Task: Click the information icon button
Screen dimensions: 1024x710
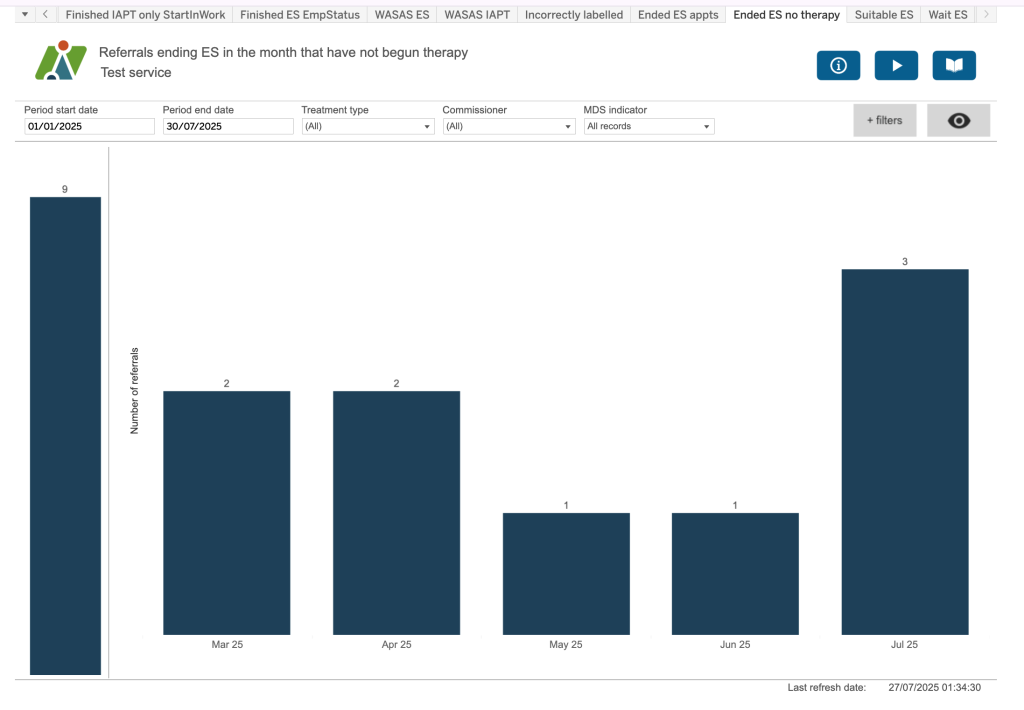Action: 838,65
